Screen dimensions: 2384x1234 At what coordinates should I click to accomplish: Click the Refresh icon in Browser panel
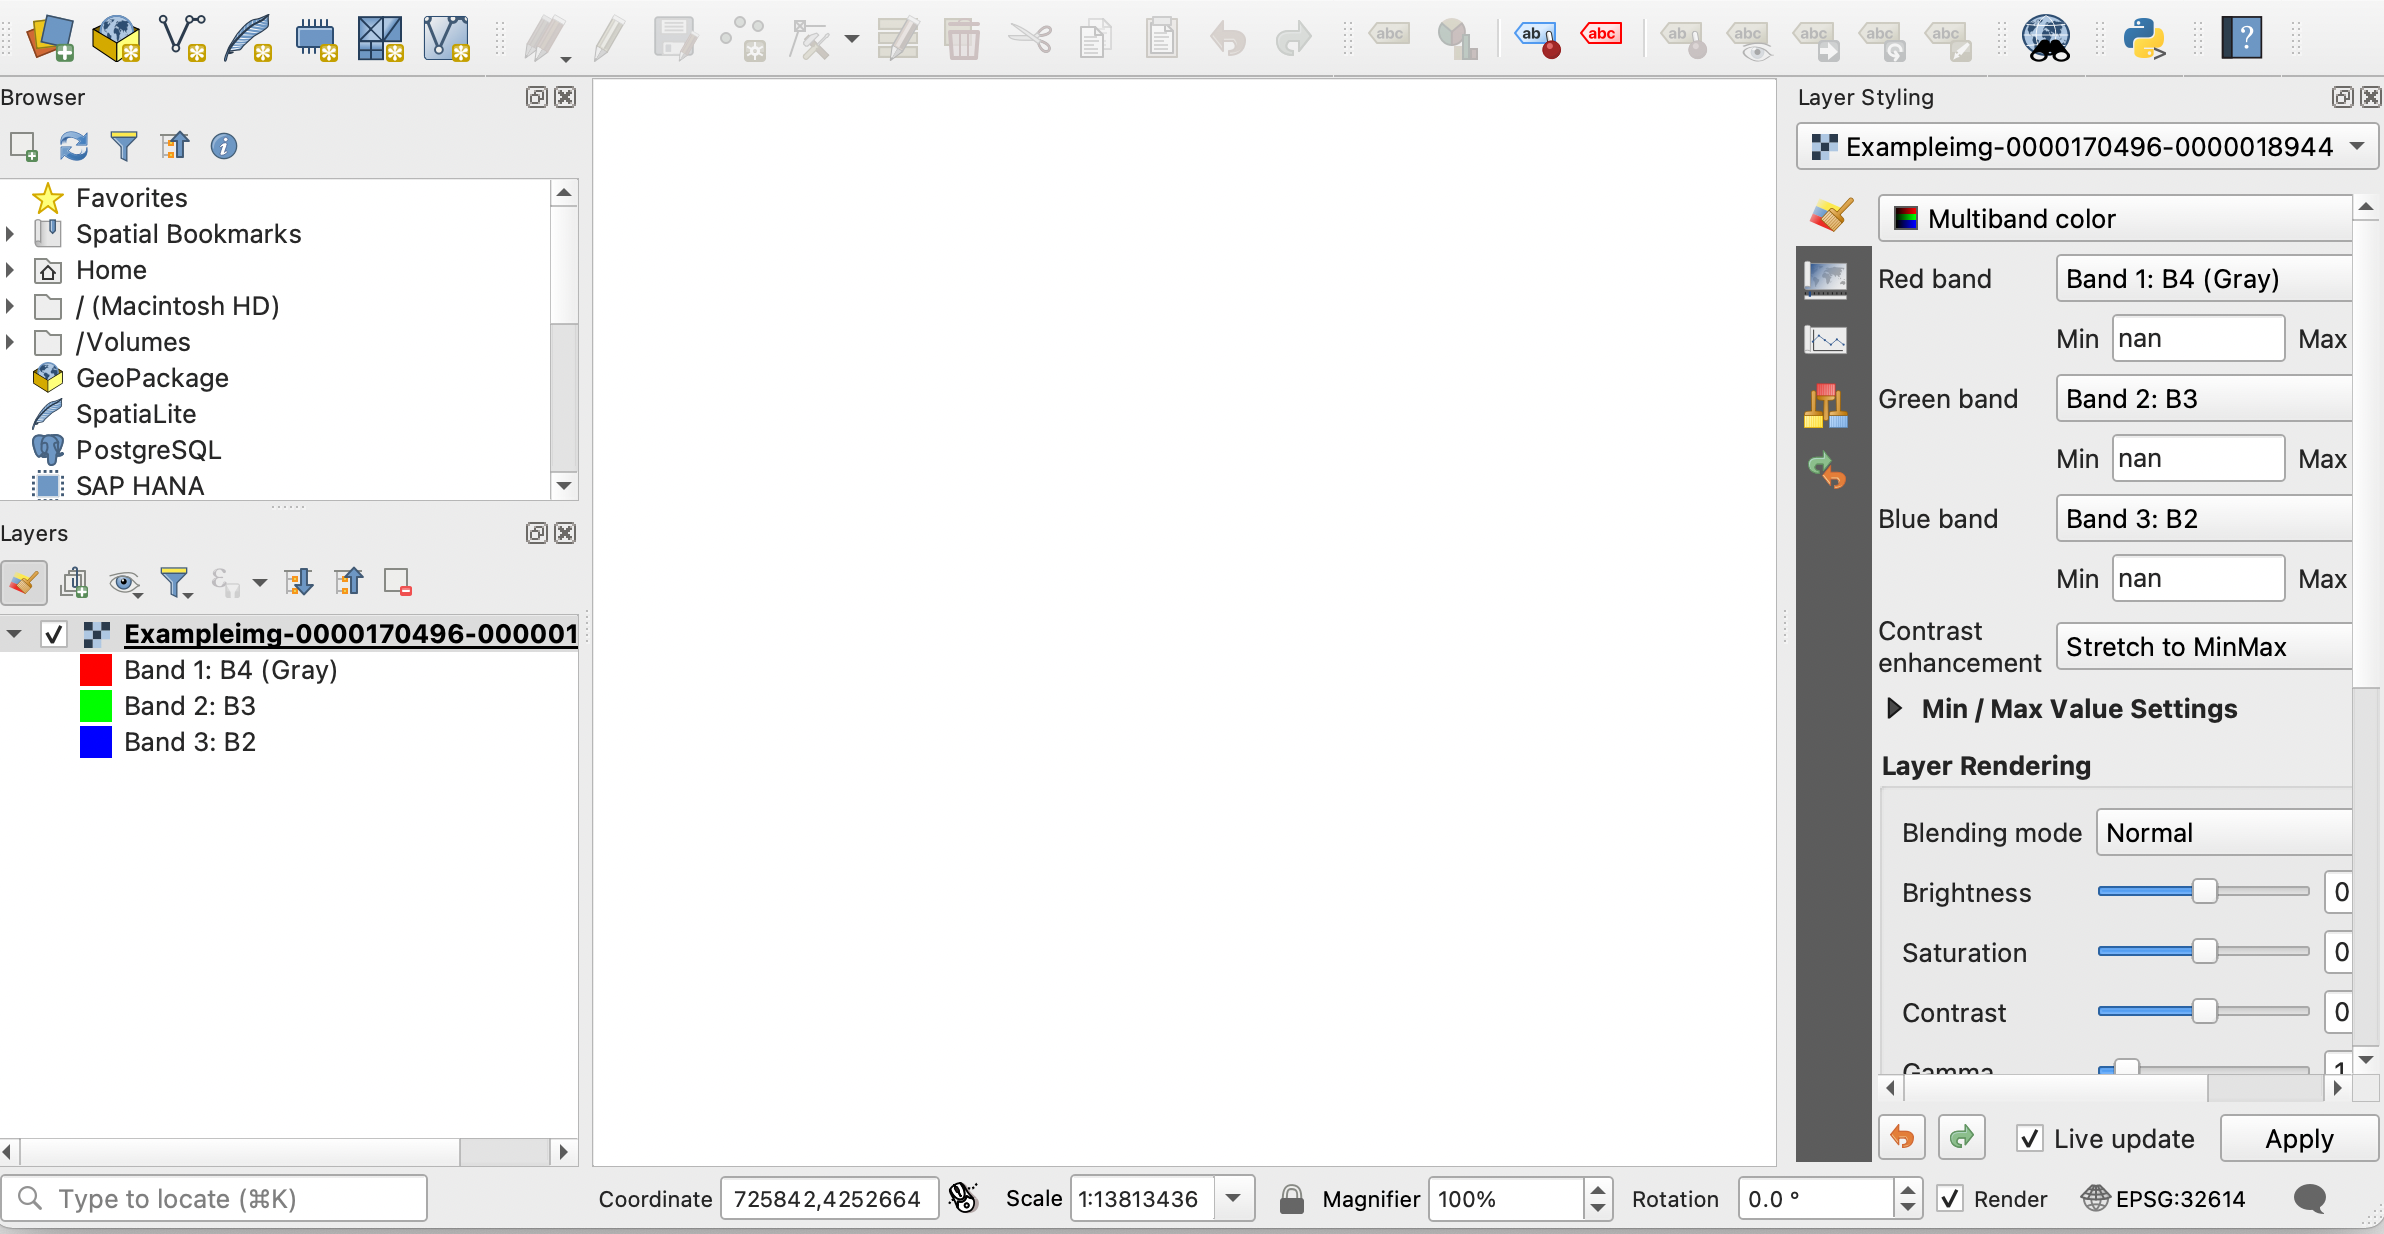point(74,146)
